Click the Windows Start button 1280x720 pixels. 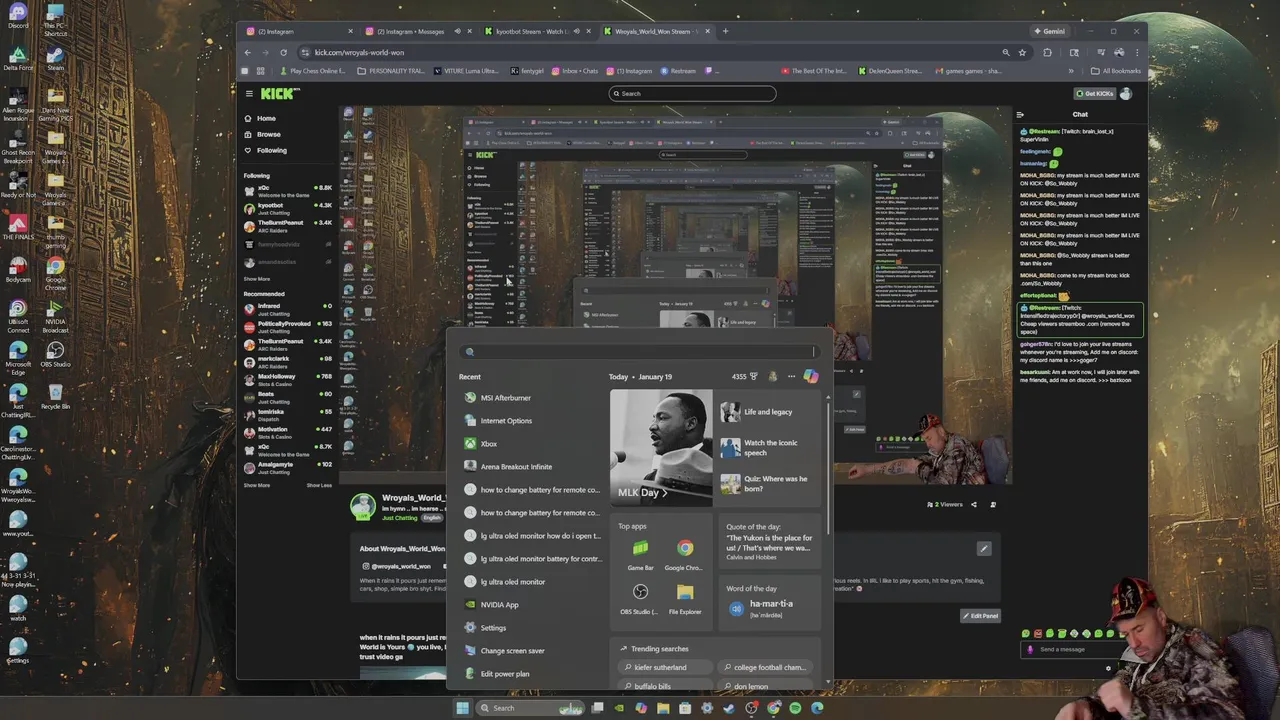[462, 708]
